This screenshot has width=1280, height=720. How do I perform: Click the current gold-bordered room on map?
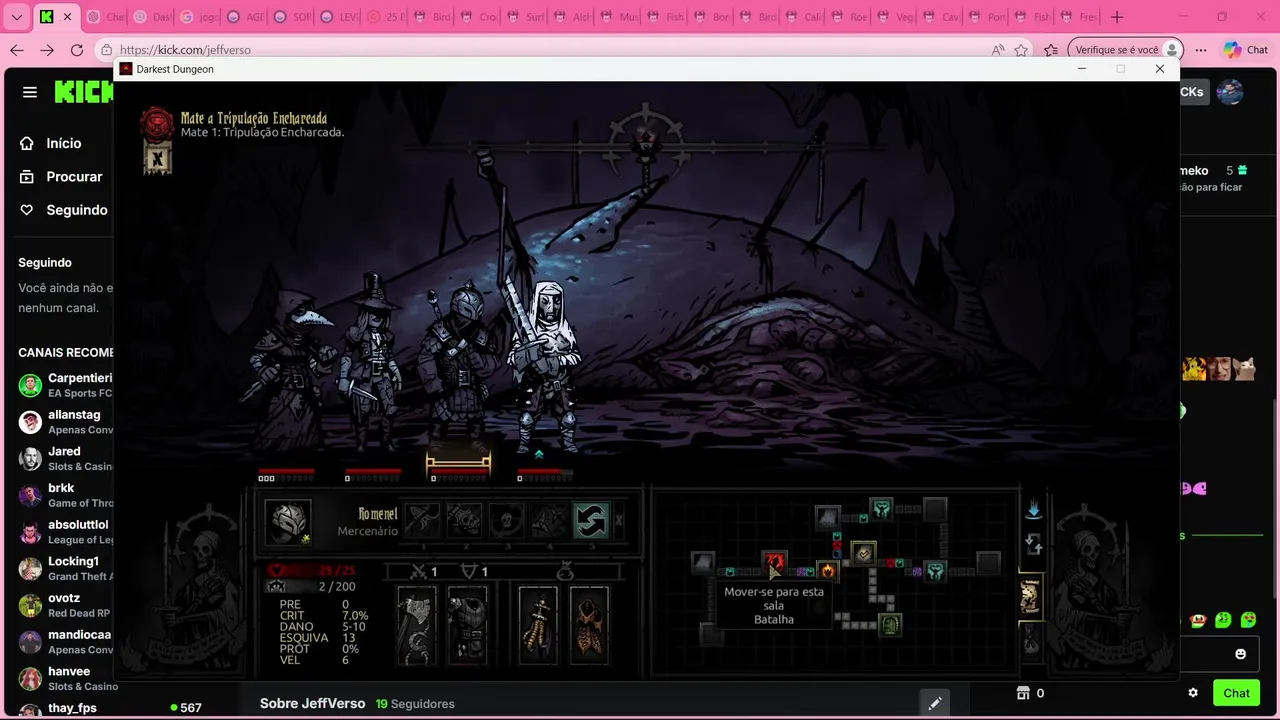coord(863,553)
